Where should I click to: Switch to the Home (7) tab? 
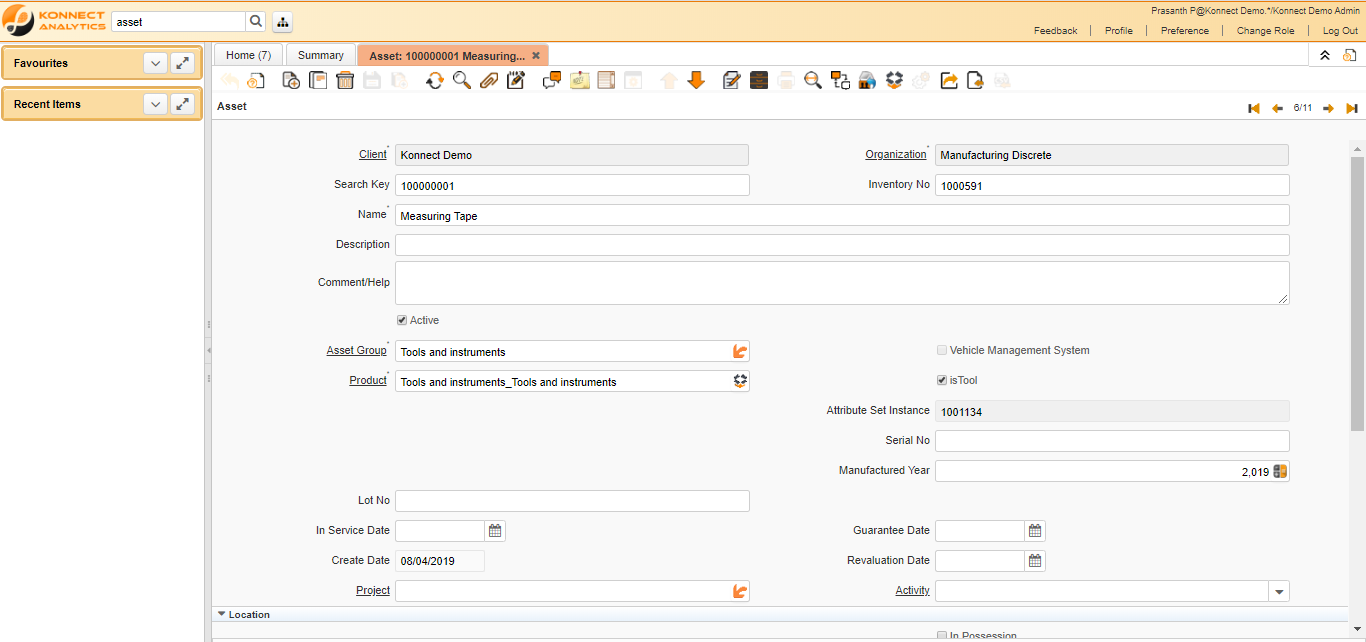click(x=248, y=55)
